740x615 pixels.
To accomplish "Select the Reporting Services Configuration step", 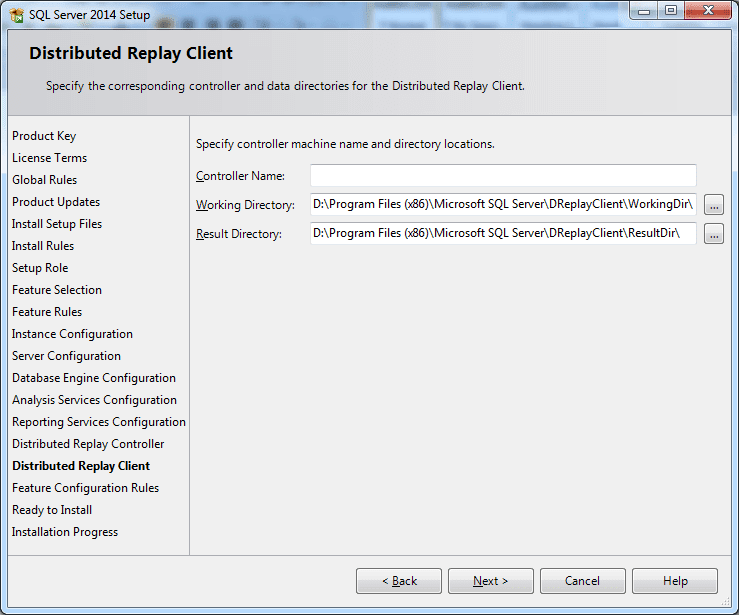I will (x=99, y=422).
